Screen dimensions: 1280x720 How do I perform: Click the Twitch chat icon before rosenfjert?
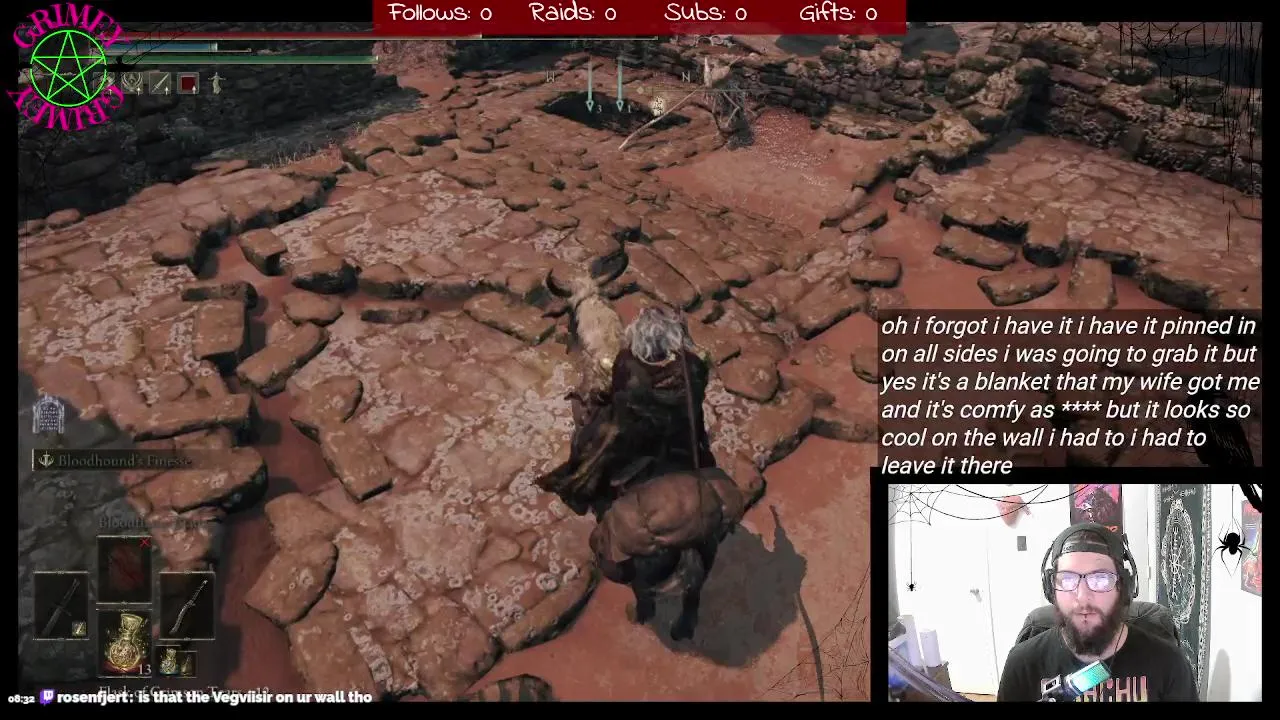coord(46,697)
